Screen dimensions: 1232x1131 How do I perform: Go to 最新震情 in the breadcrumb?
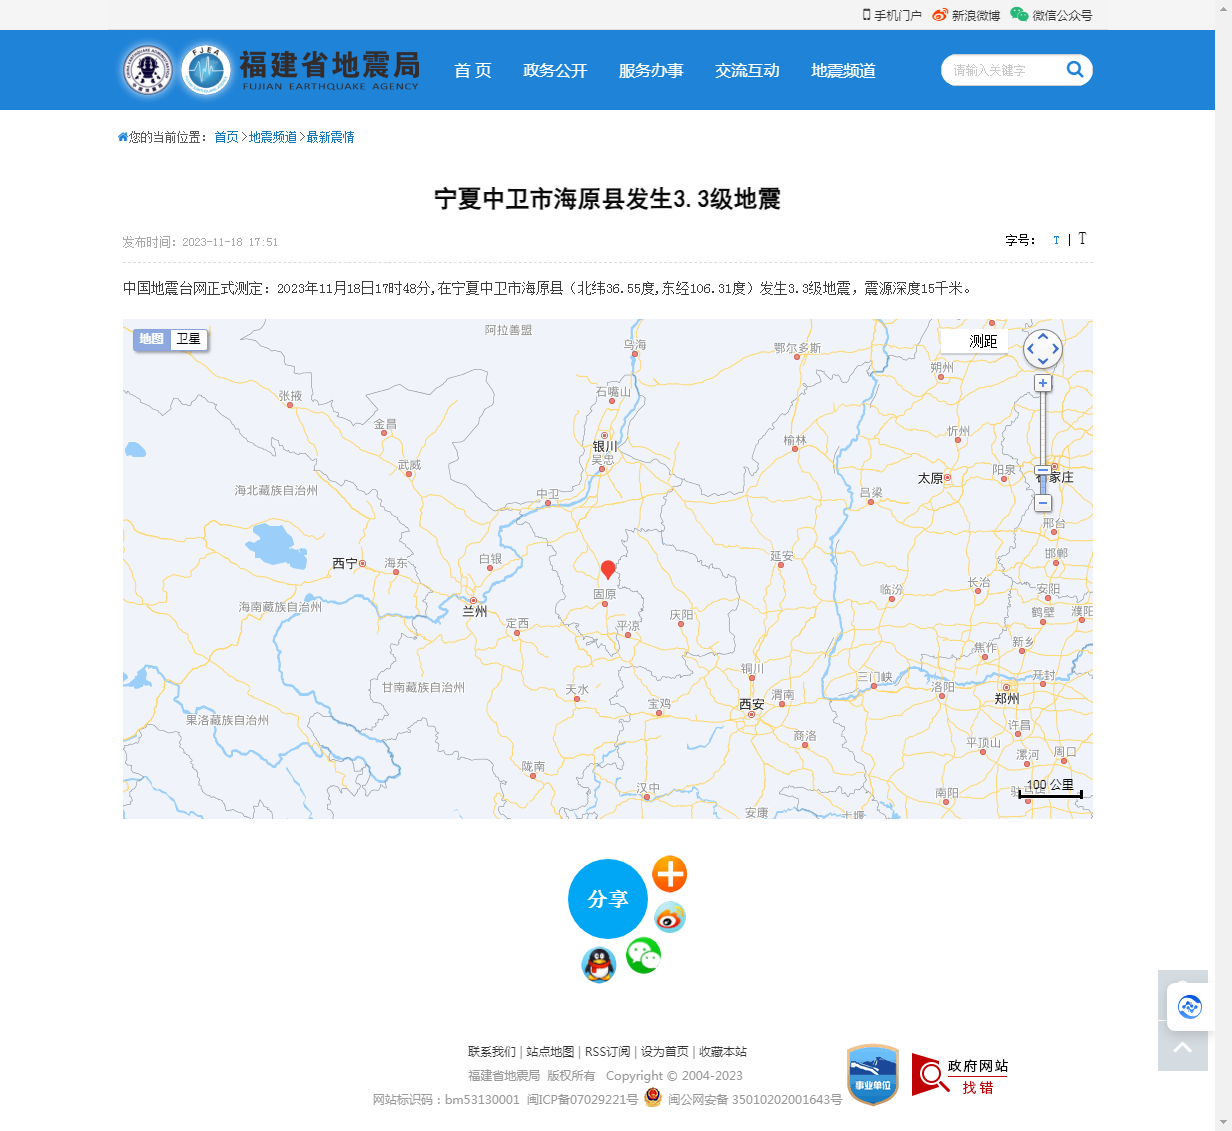[x=331, y=137]
